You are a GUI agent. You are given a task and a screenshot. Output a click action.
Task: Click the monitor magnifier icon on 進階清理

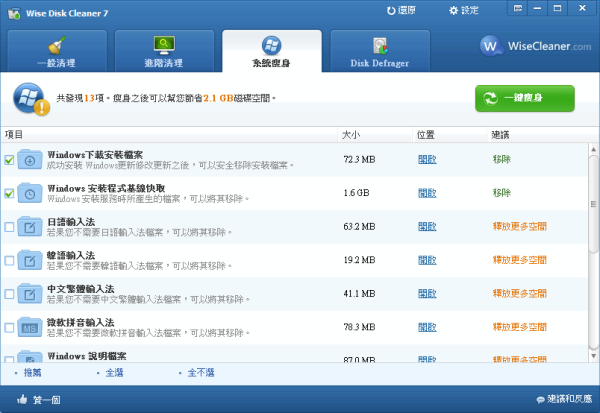coord(164,45)
